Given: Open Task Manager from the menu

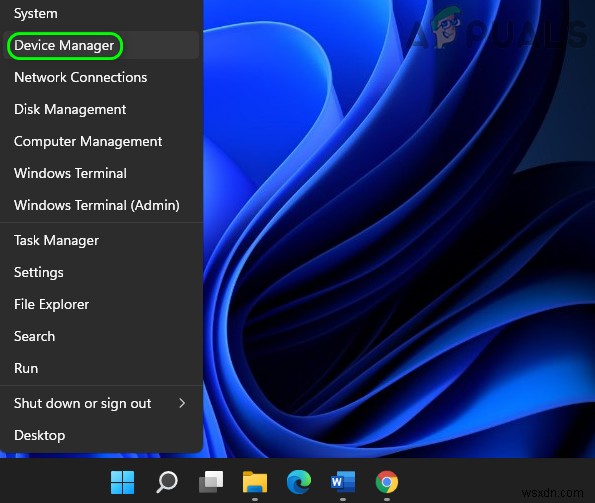Looking at the screenshot, I should click(101, 240).
